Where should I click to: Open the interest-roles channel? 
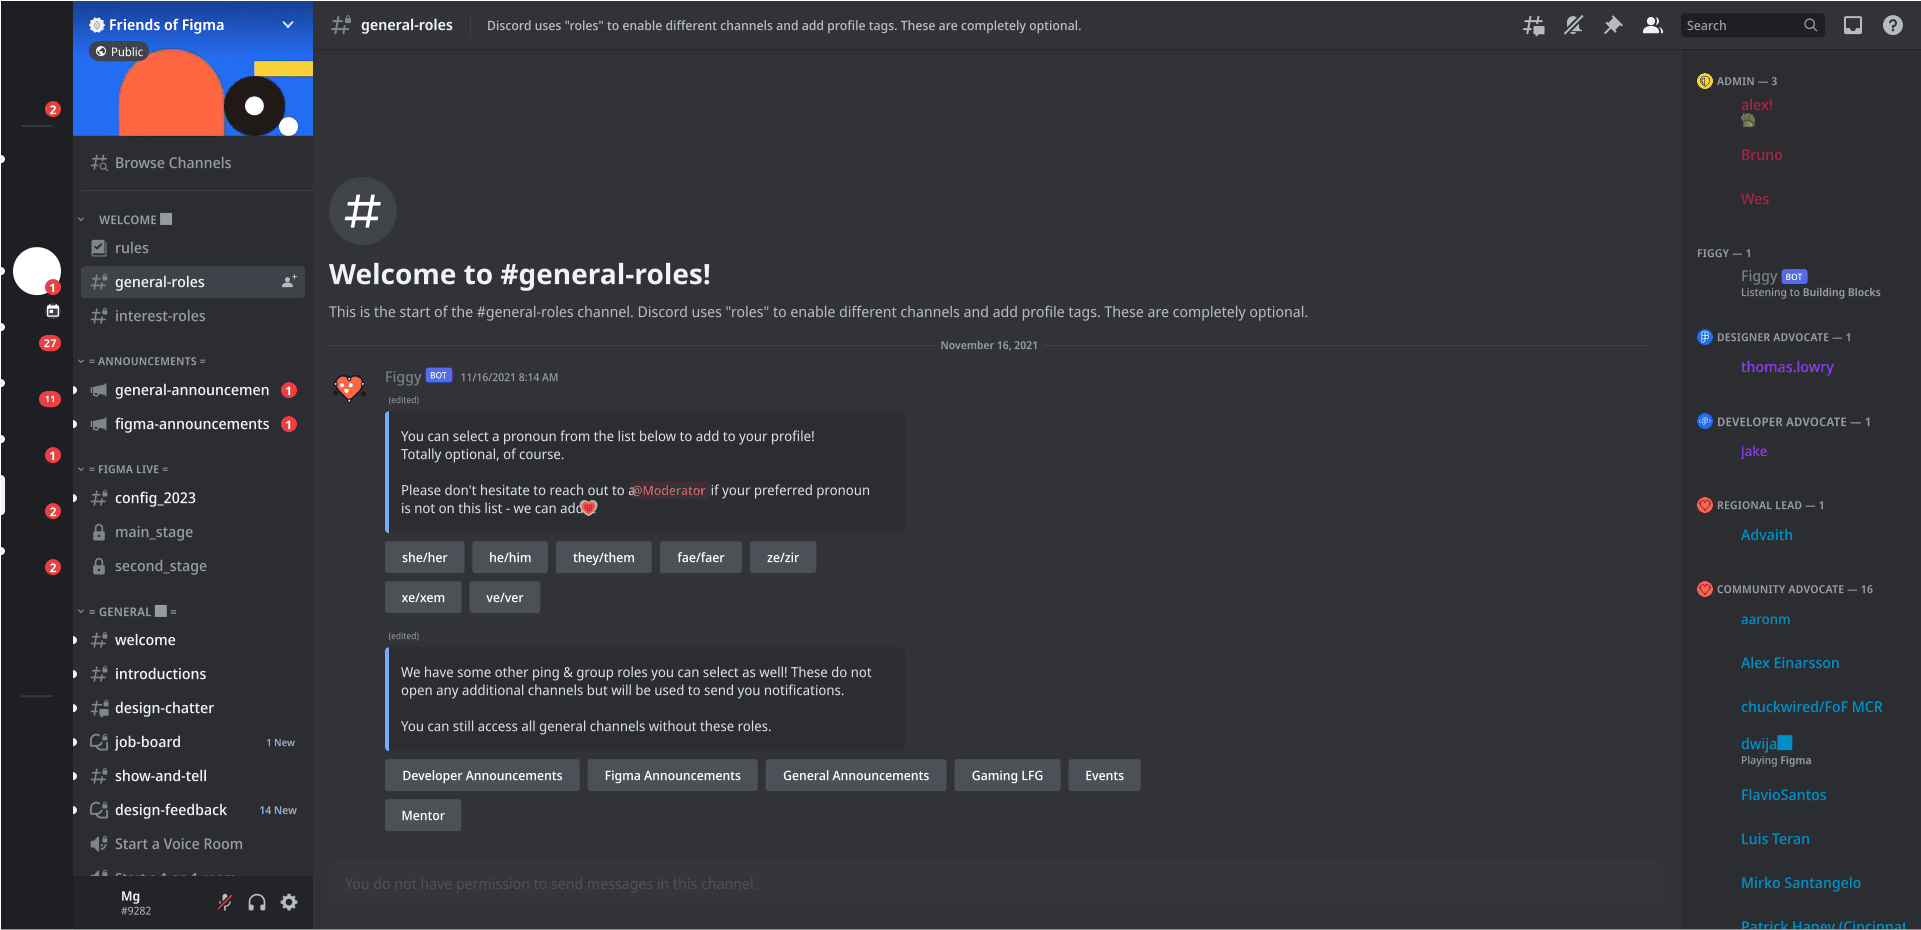click(193, 316)
